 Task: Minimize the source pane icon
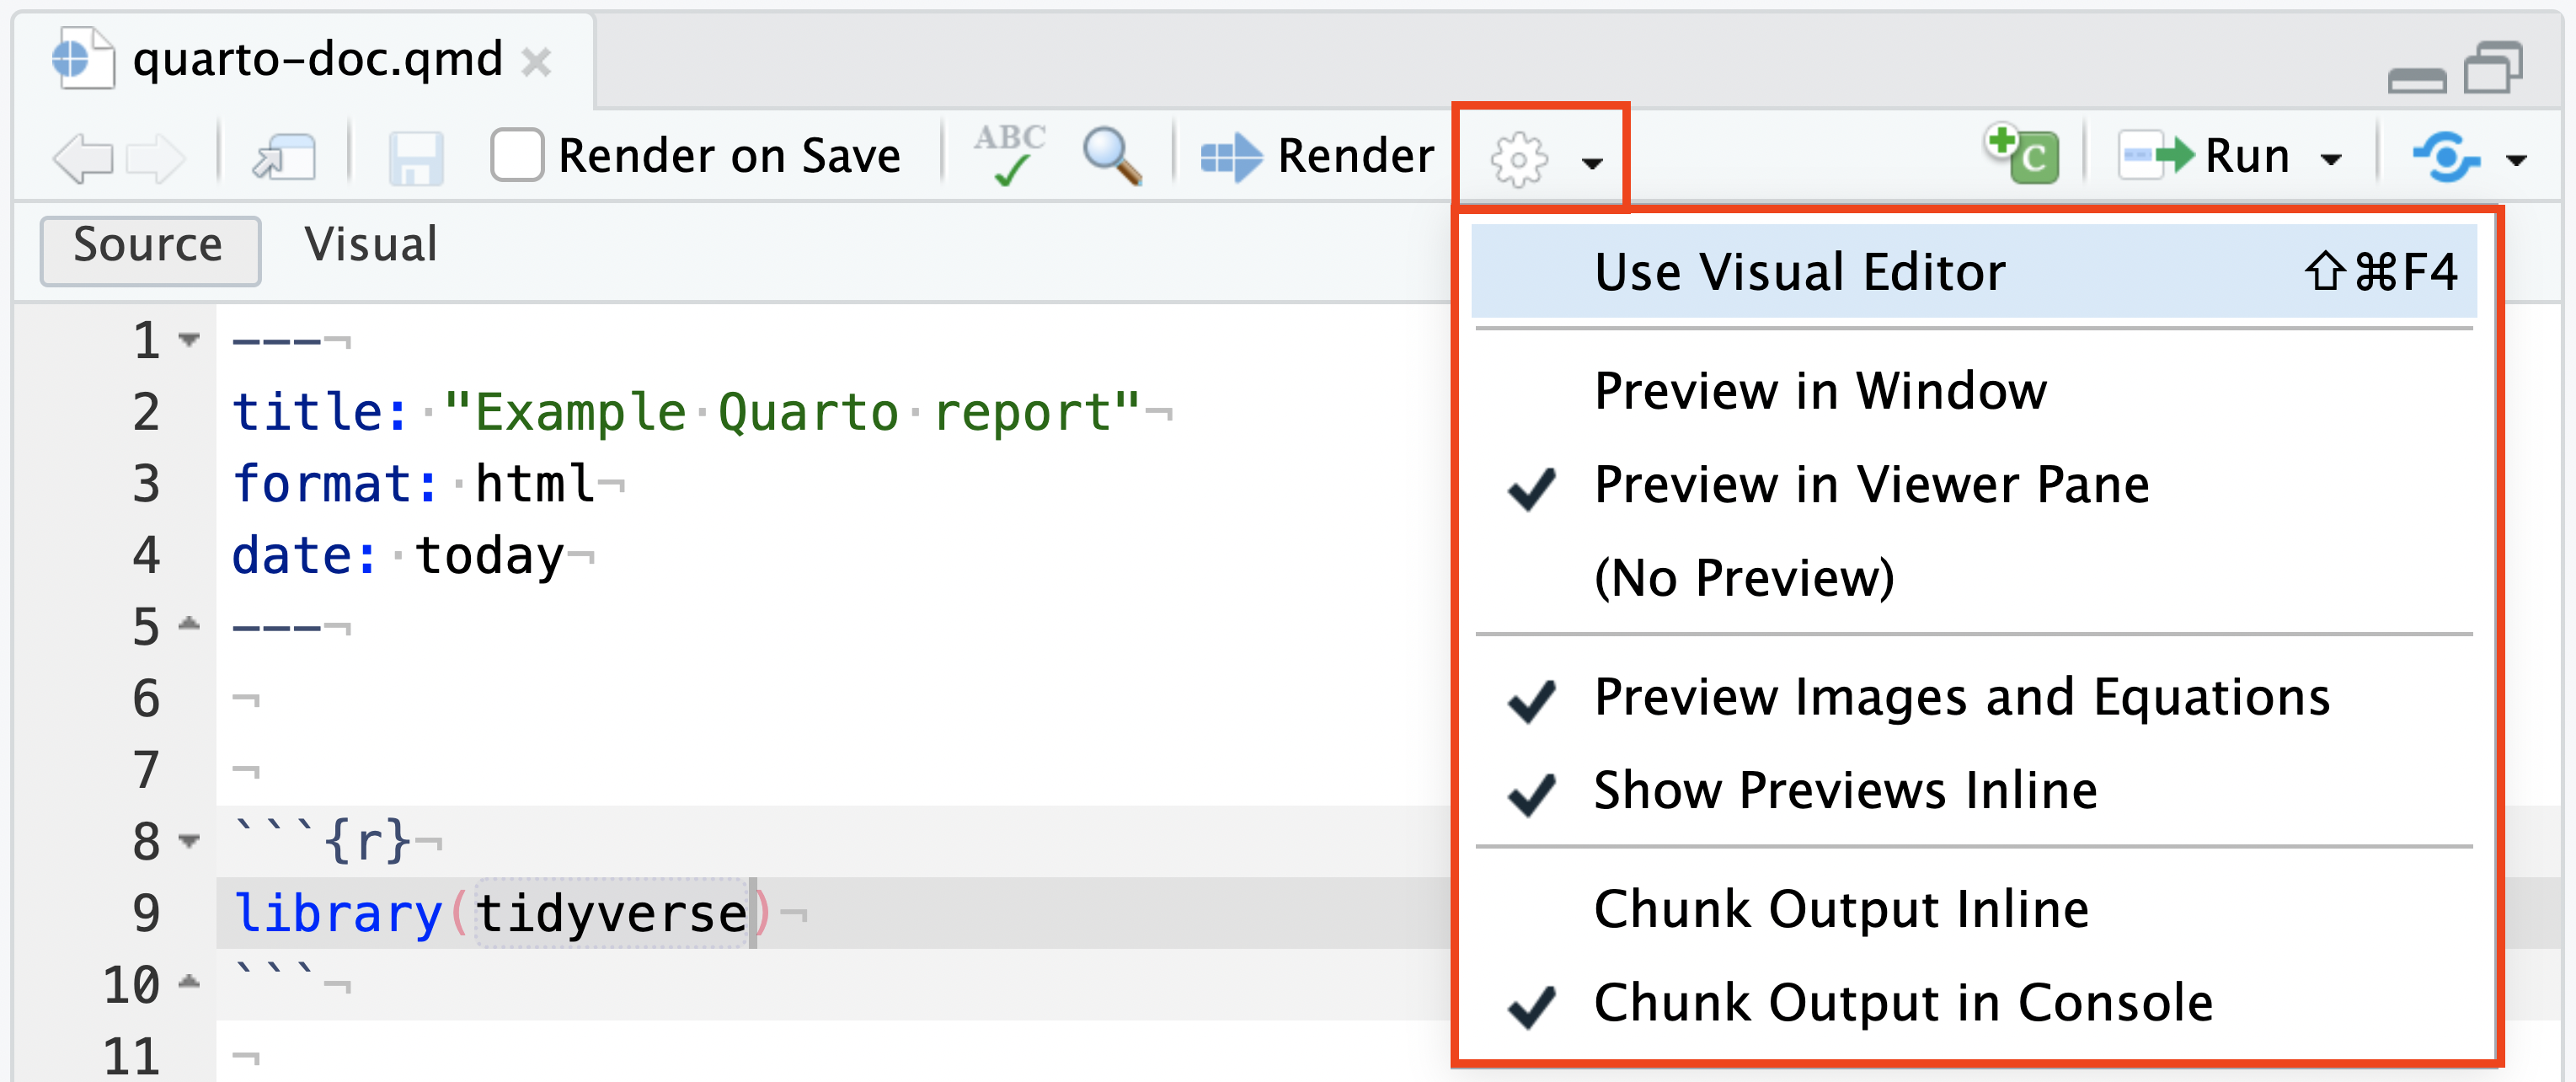(x=2416, y=79)
